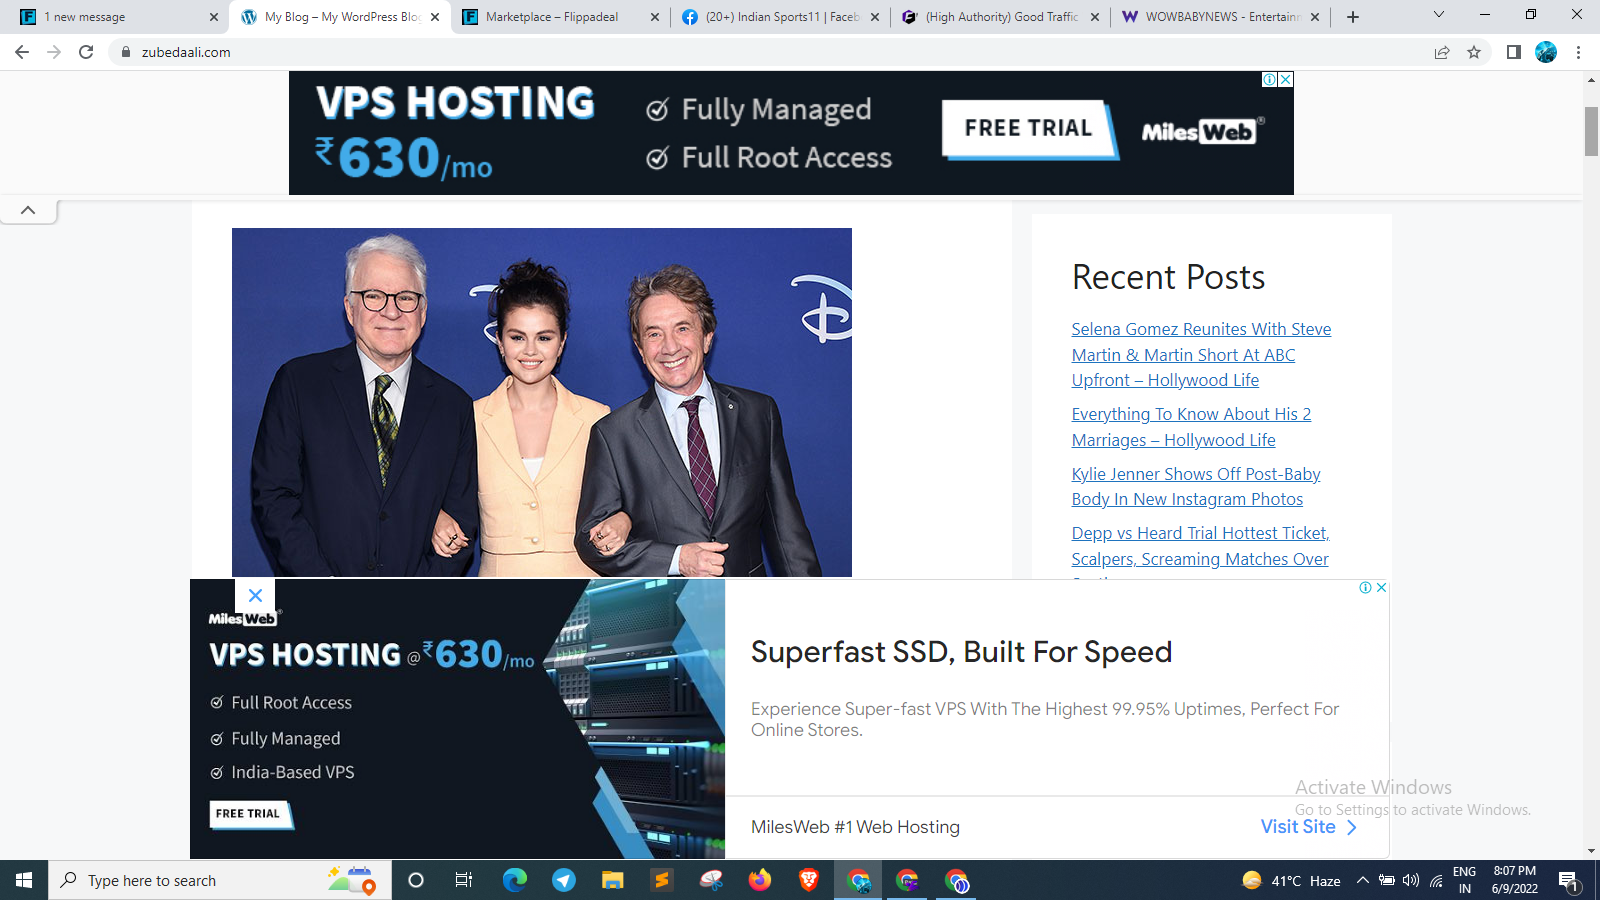Click FREE TRIAL in the top banner ad

(1029, 128)
